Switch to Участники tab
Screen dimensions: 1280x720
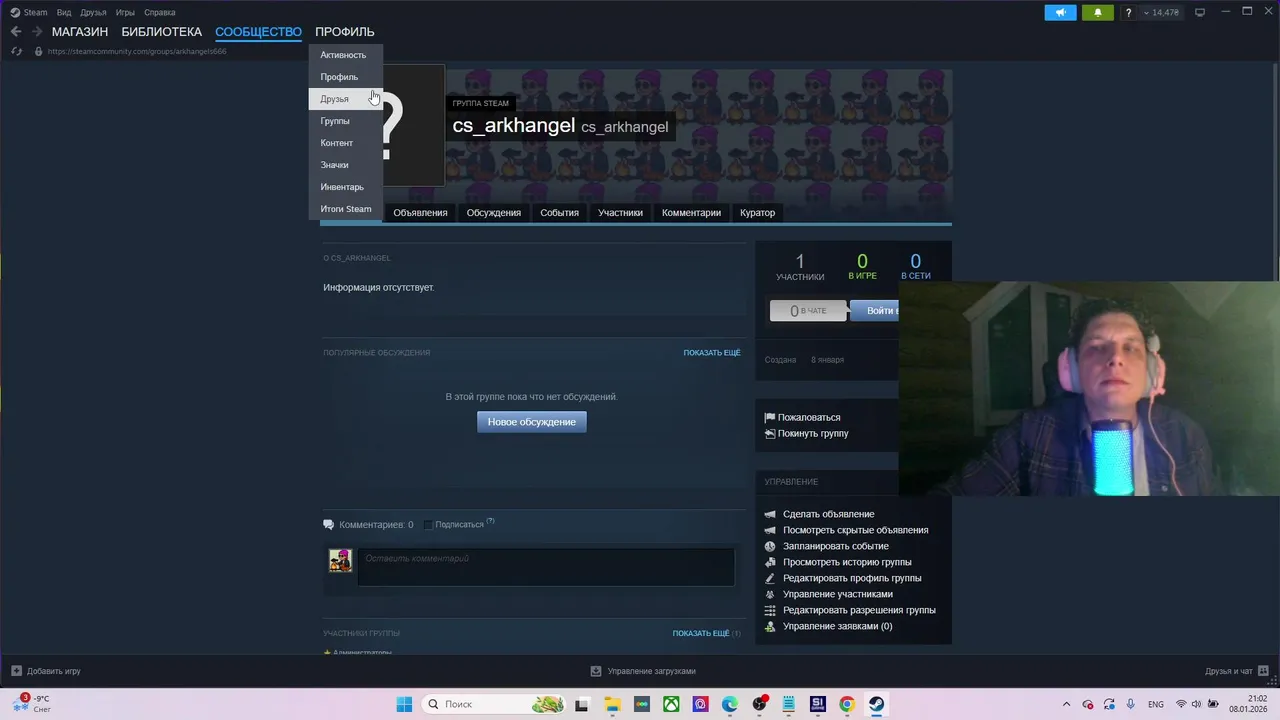tap(620, 212)
